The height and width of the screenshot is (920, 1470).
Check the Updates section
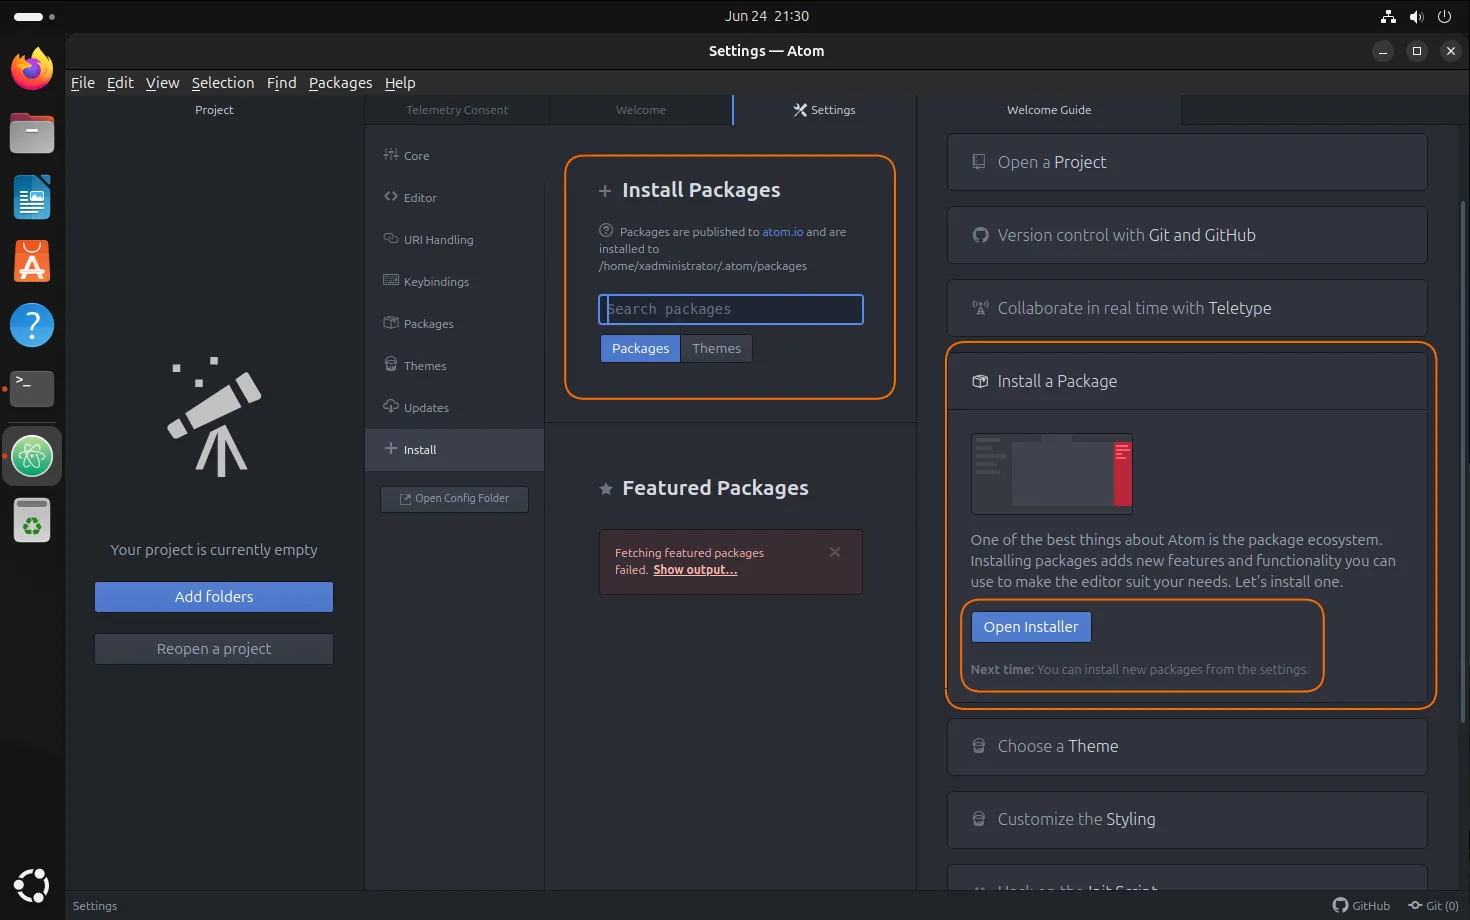(454, 408)
